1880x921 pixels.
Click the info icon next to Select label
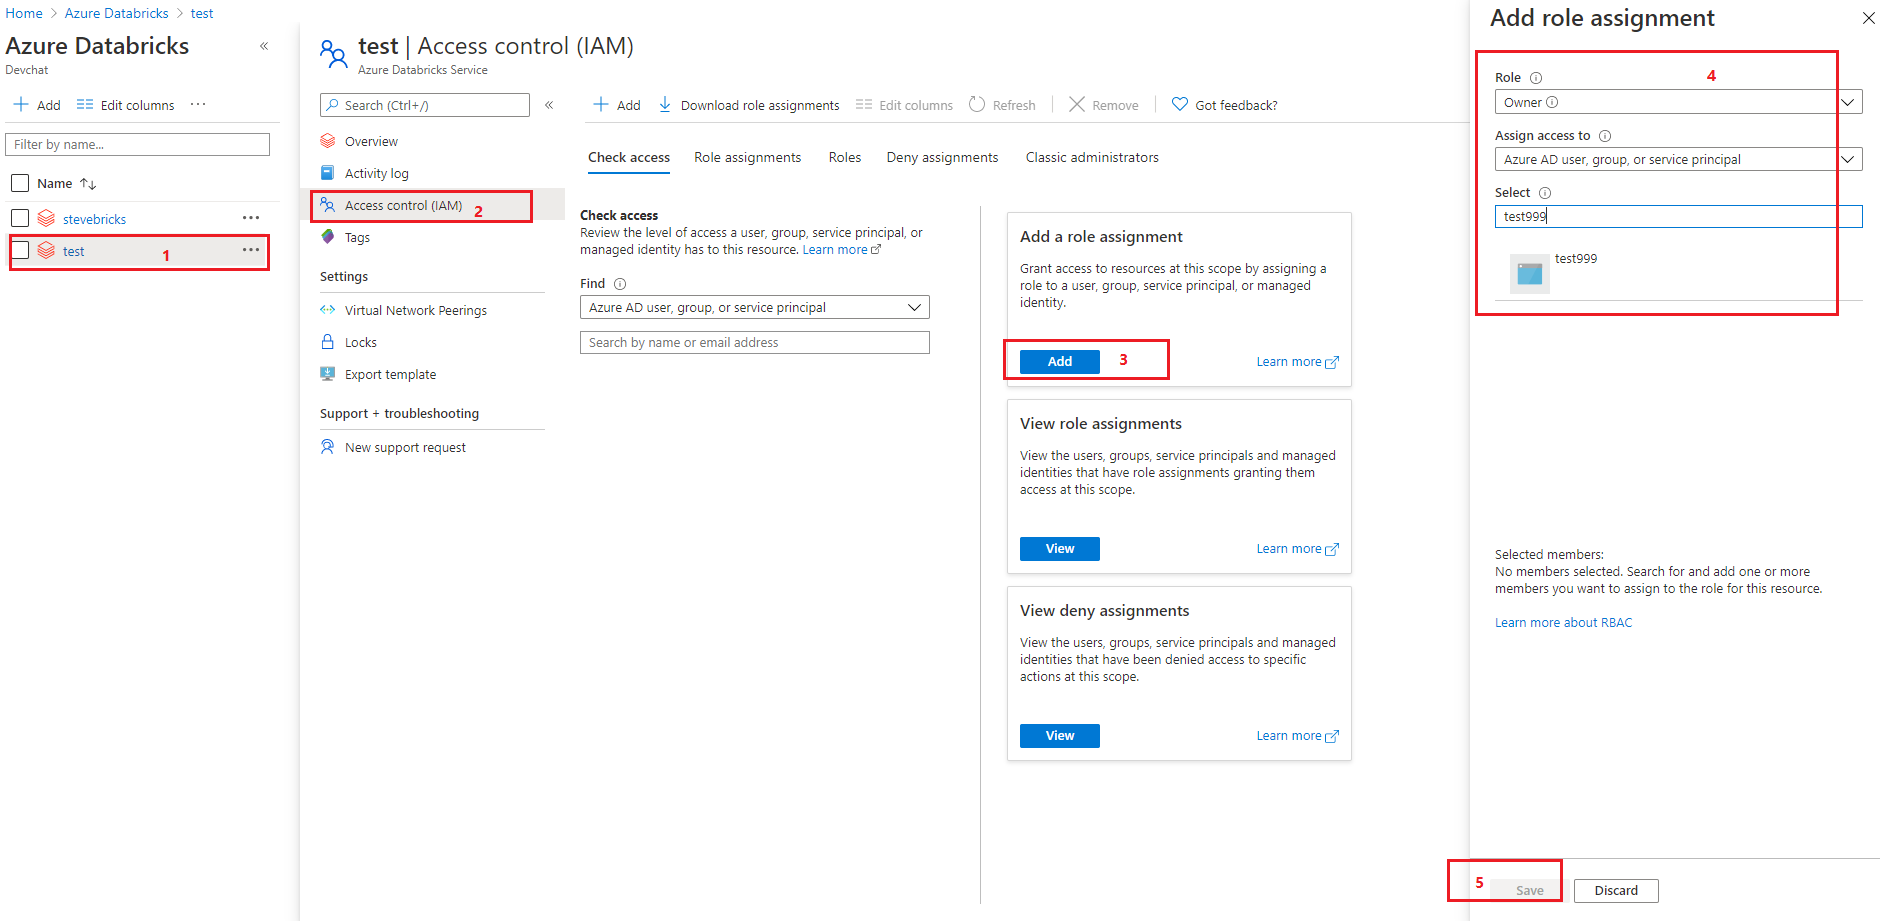(1545, 193)
